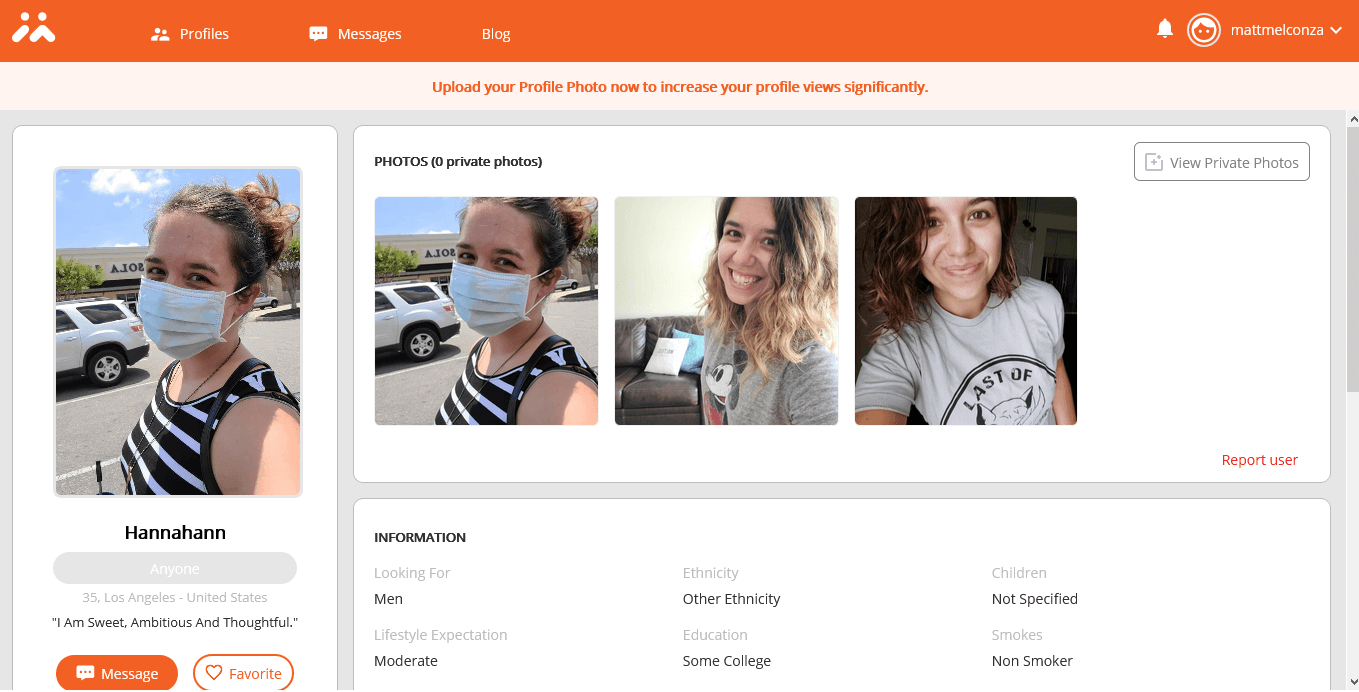Go to the Blog page

pos(496,34)
